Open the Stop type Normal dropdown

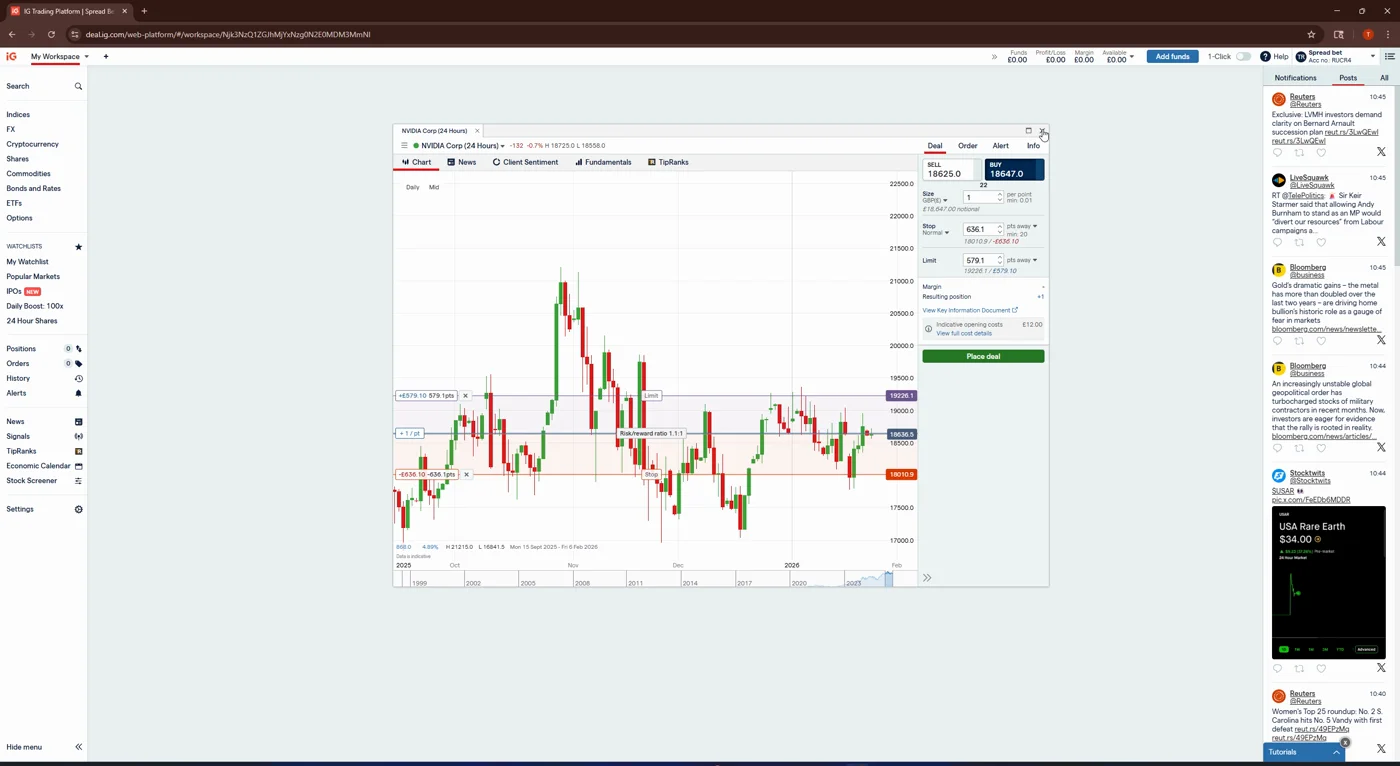pyautogui.click(x=935, y=233)
